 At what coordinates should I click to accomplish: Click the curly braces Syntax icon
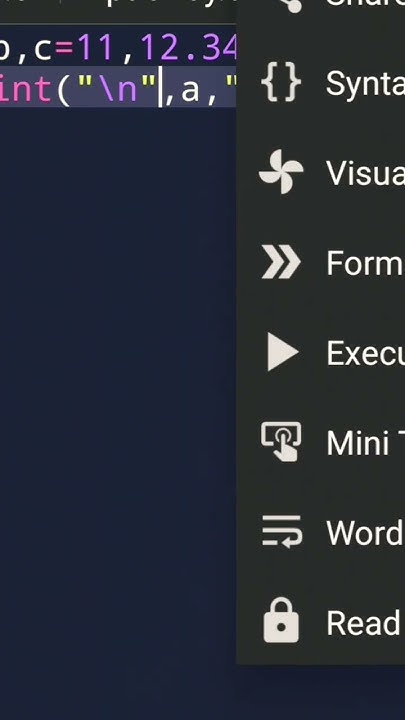pyautogui.click(x=281, y=83)
